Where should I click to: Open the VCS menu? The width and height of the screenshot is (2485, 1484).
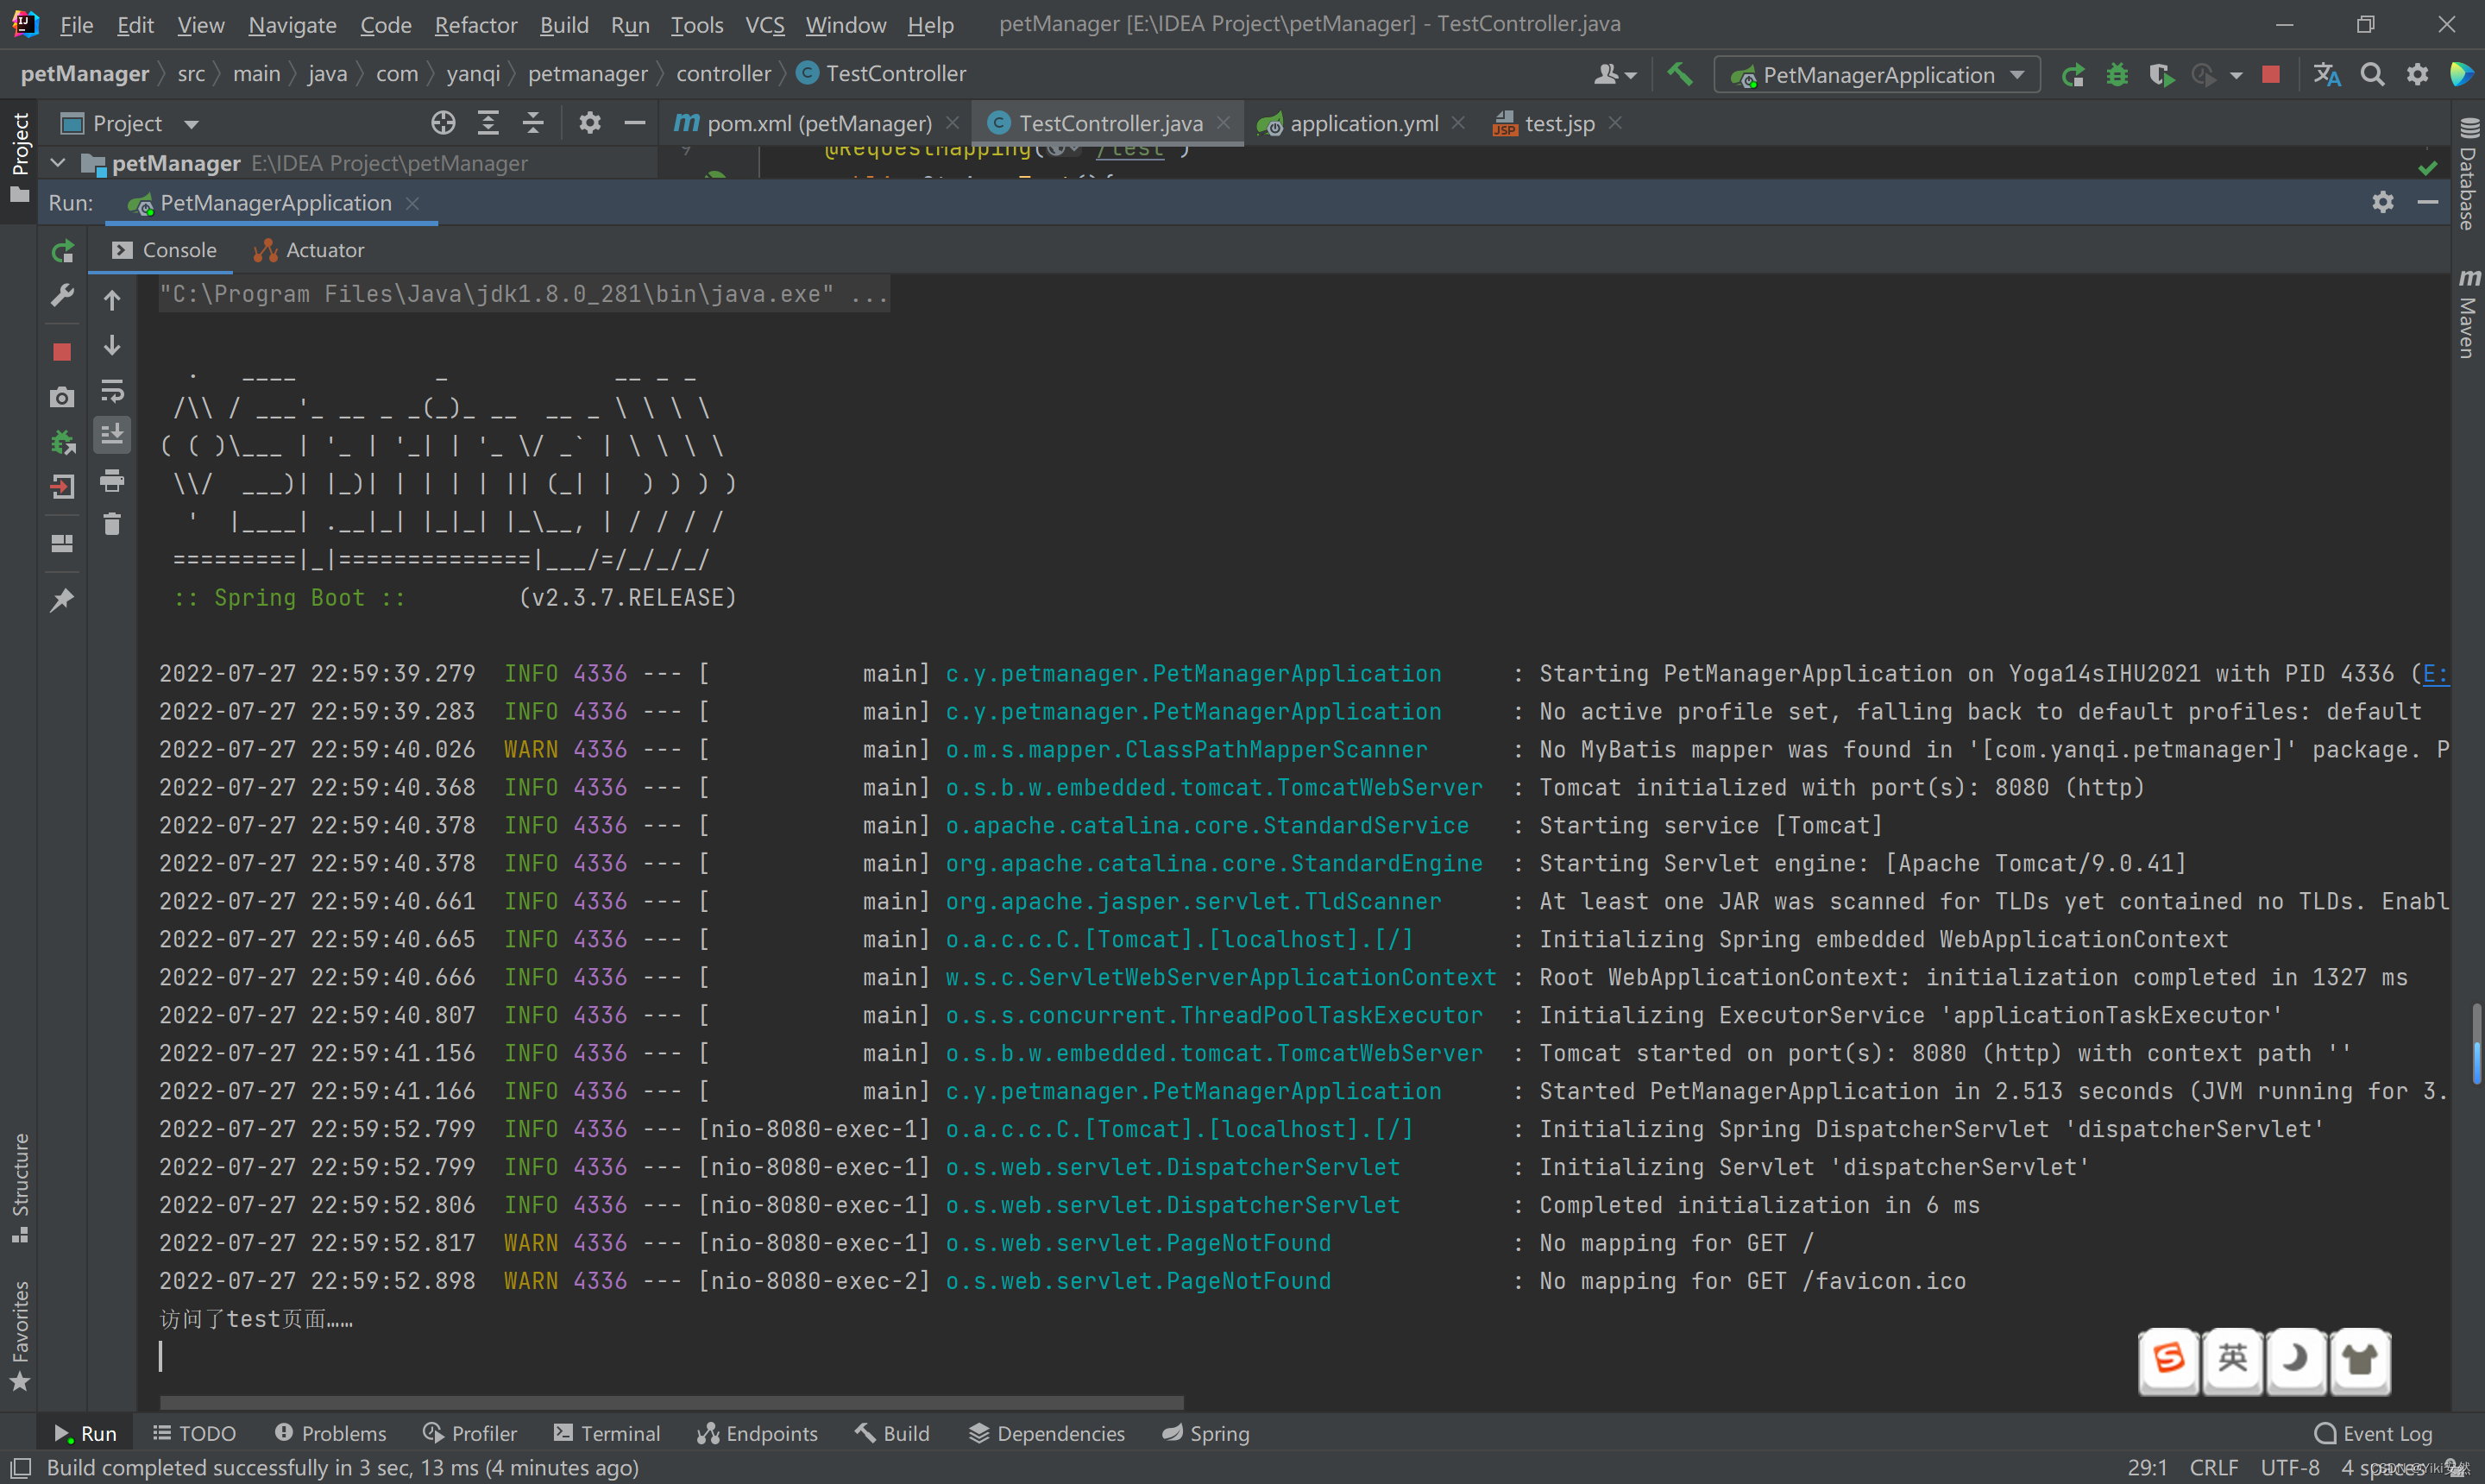point(764,25)
